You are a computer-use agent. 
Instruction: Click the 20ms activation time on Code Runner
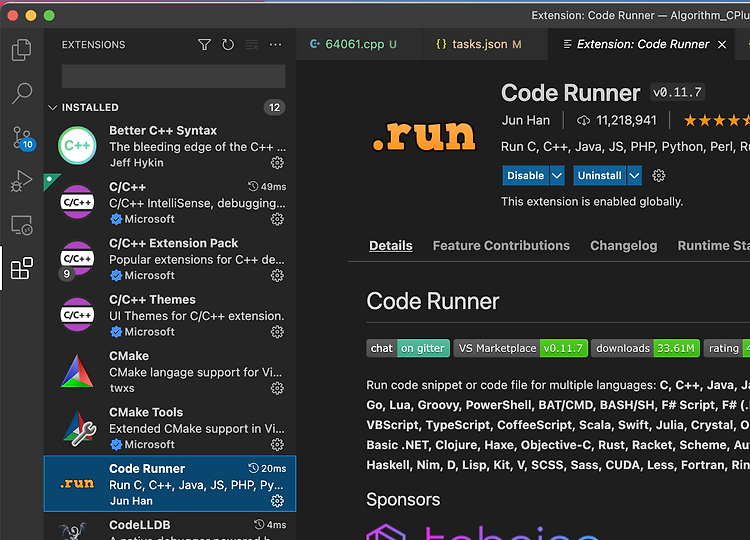267,468
